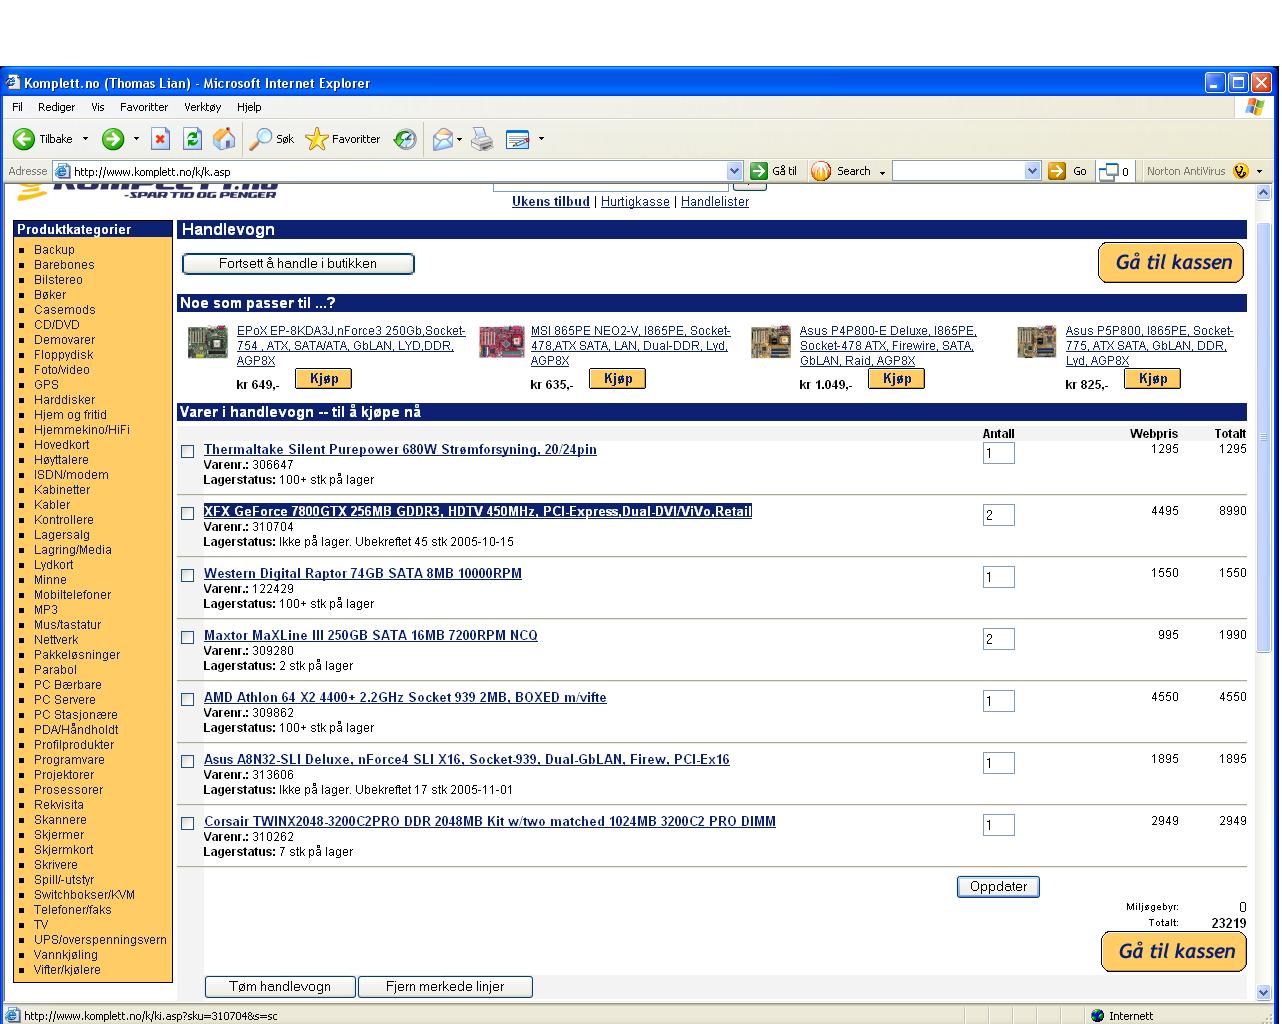Open Harddisker category link
The height and width of the screenshot is (1024, 1282).
pyautogui.click(x=65, y=400)
